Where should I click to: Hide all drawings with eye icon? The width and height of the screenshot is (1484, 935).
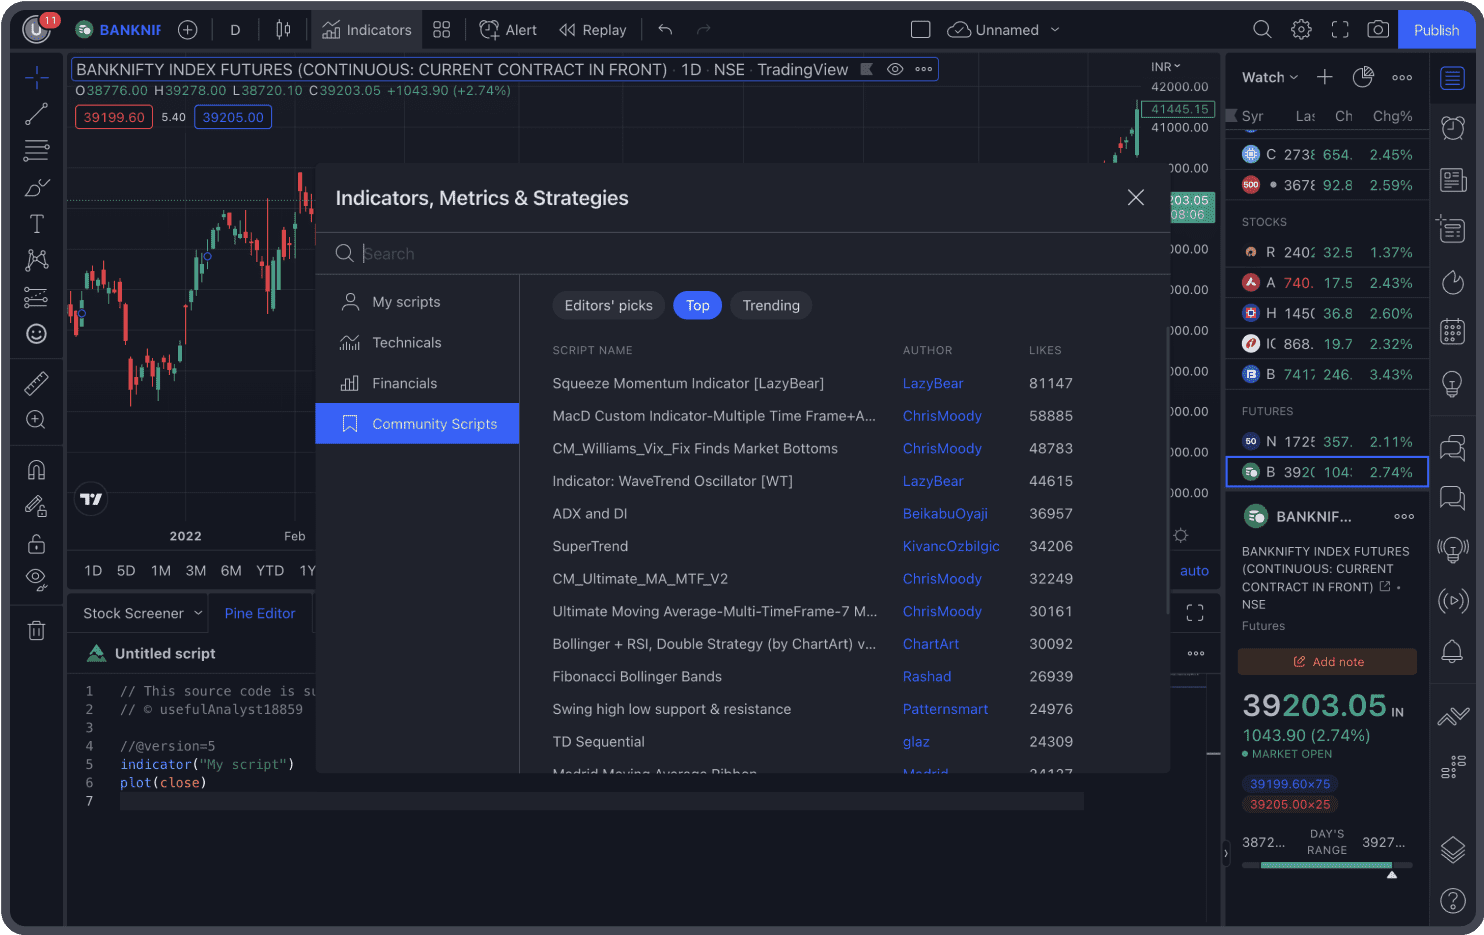pyautogui.click(x=36, y=579)
